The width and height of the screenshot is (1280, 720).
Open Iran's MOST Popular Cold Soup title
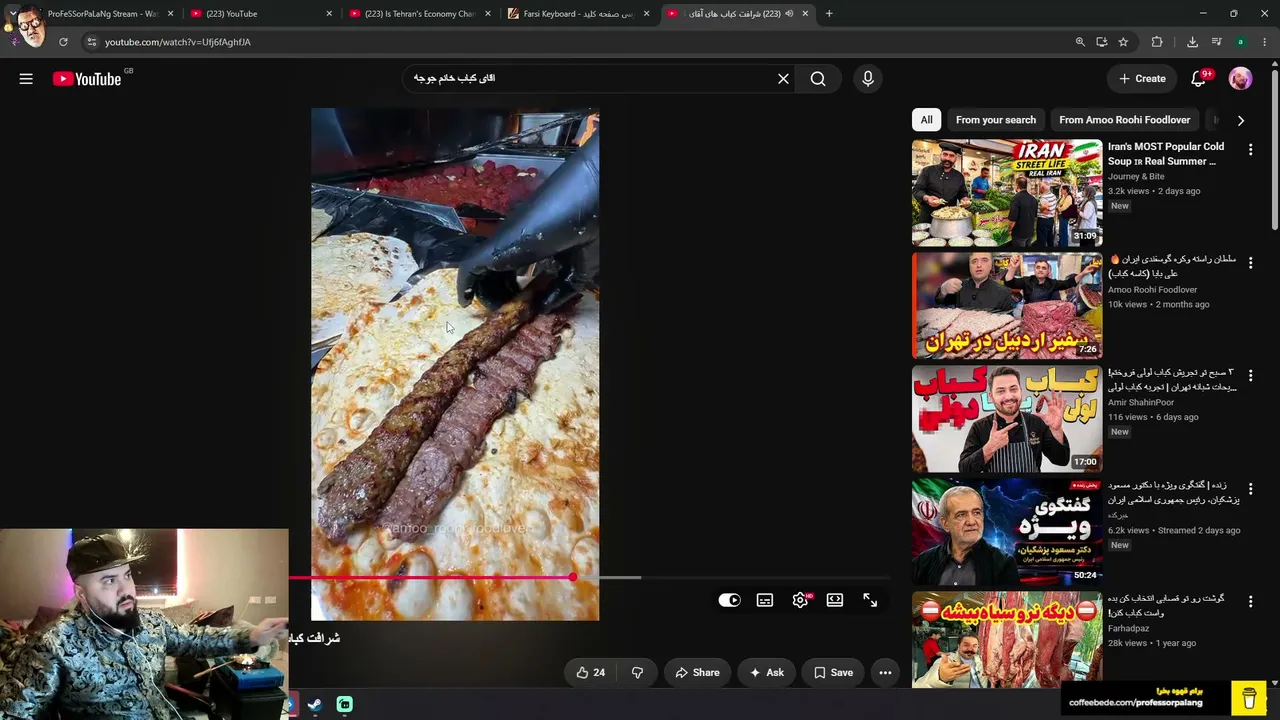coord(1166,154)
